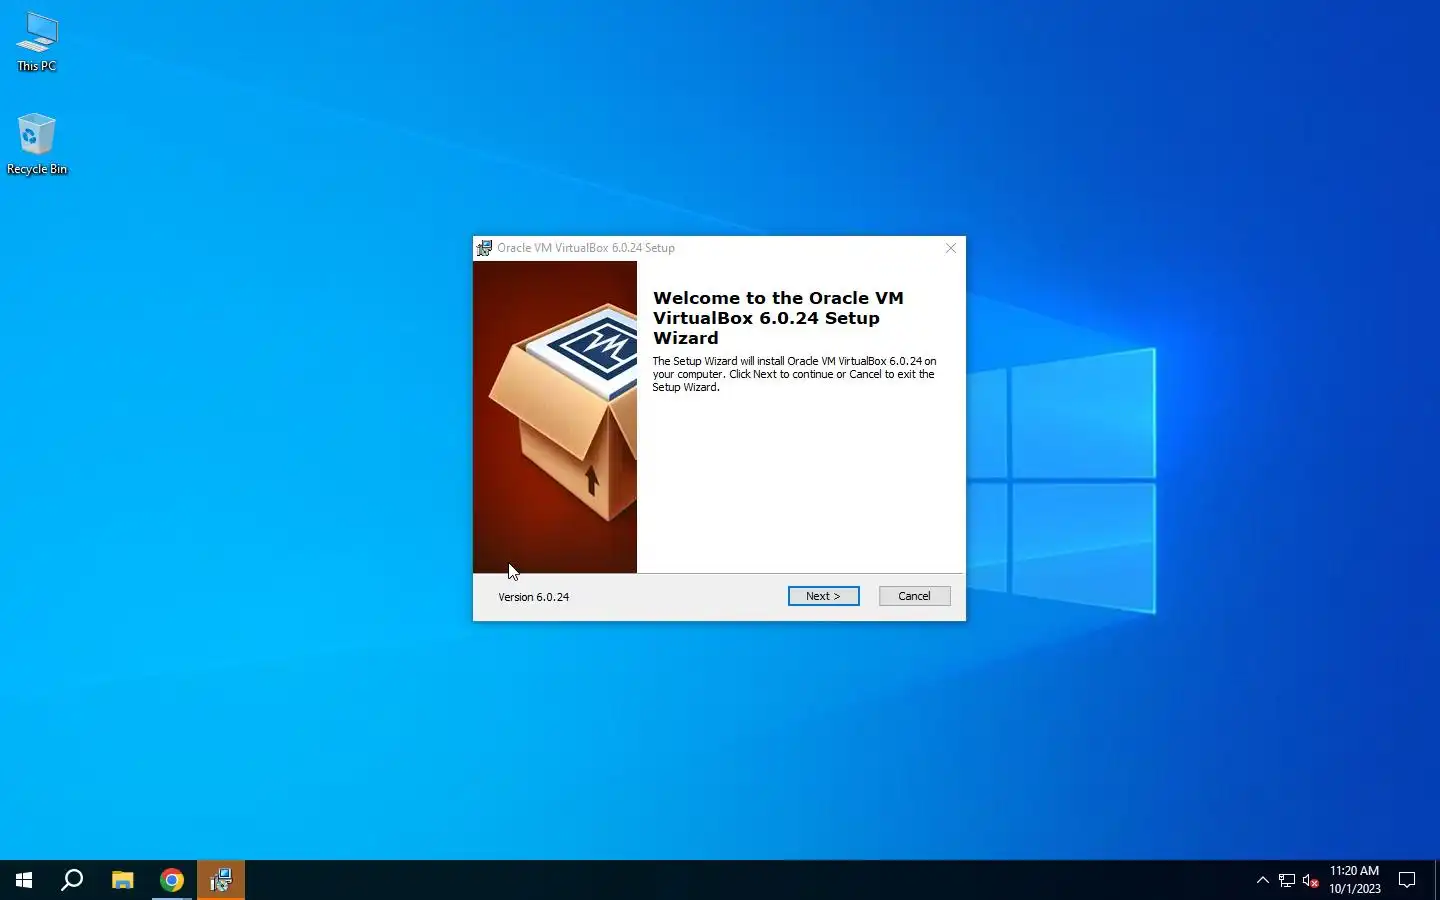
Task: Show hidden system tray icons
Action: 1262,880
